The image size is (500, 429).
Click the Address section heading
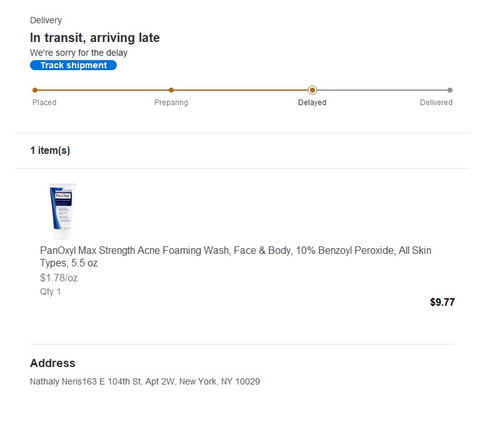[53, 363]
